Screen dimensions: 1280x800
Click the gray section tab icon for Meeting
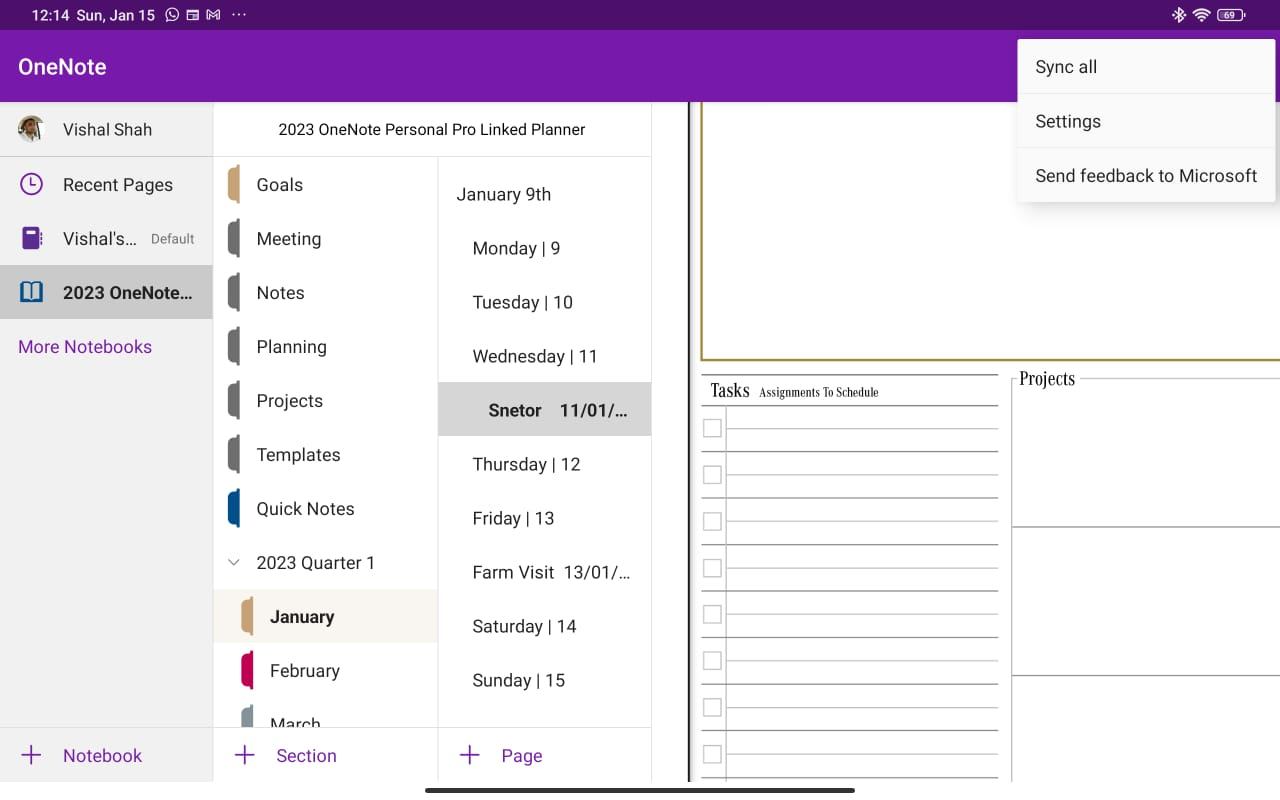tap(234, 238)
